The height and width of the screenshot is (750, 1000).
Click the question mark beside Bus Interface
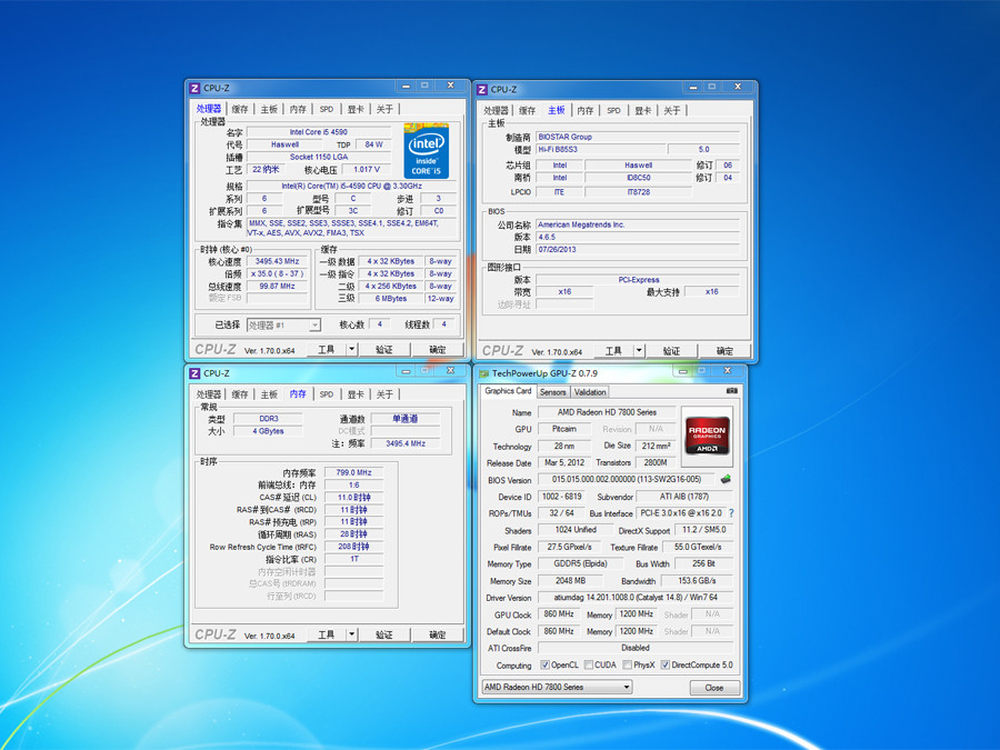click(731, 513)
